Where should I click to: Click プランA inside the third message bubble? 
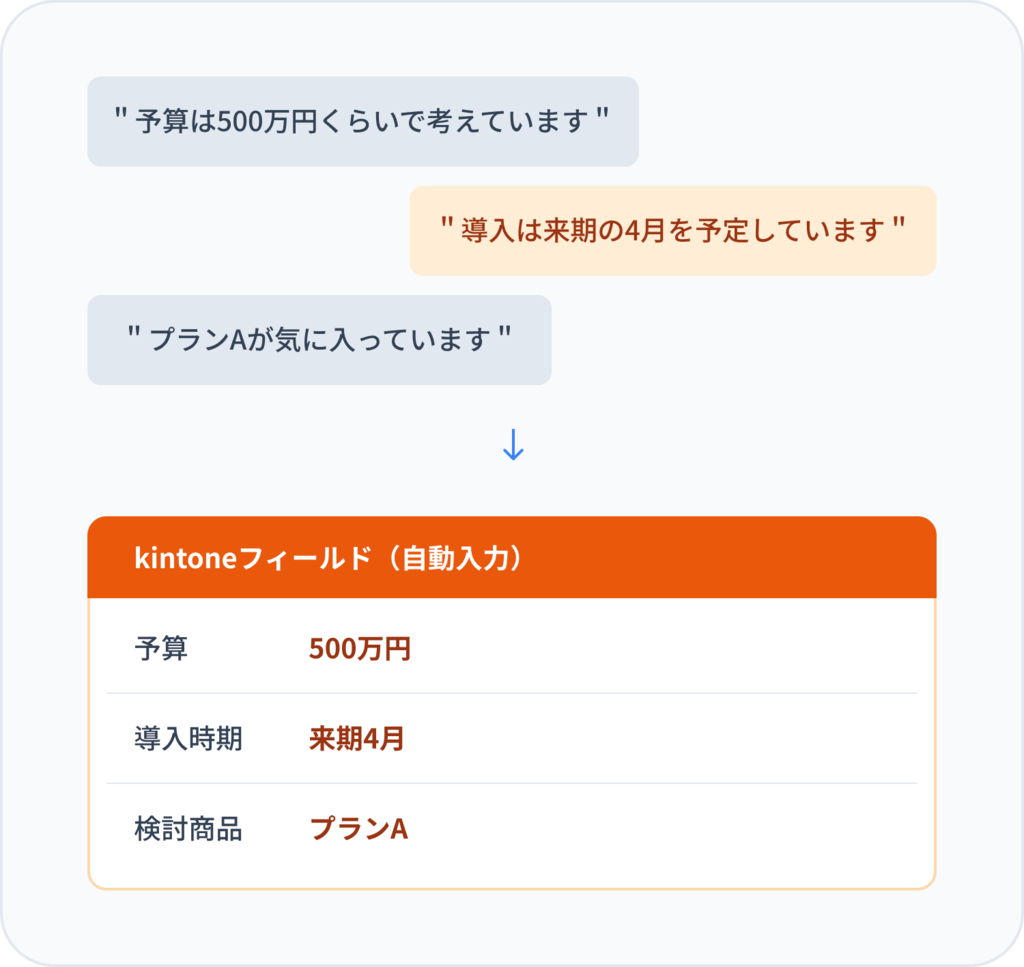tap(198, 340)
